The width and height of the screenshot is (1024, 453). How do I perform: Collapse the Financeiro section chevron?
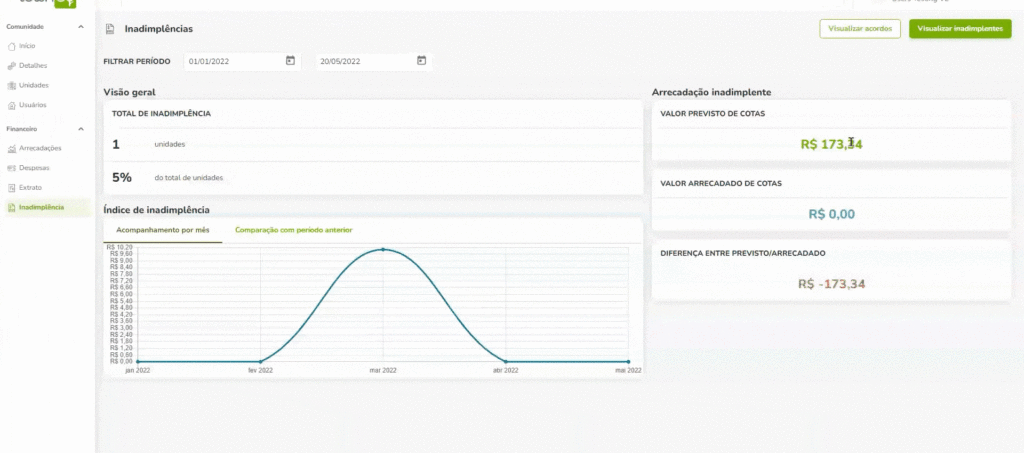[x=80, y=129]
